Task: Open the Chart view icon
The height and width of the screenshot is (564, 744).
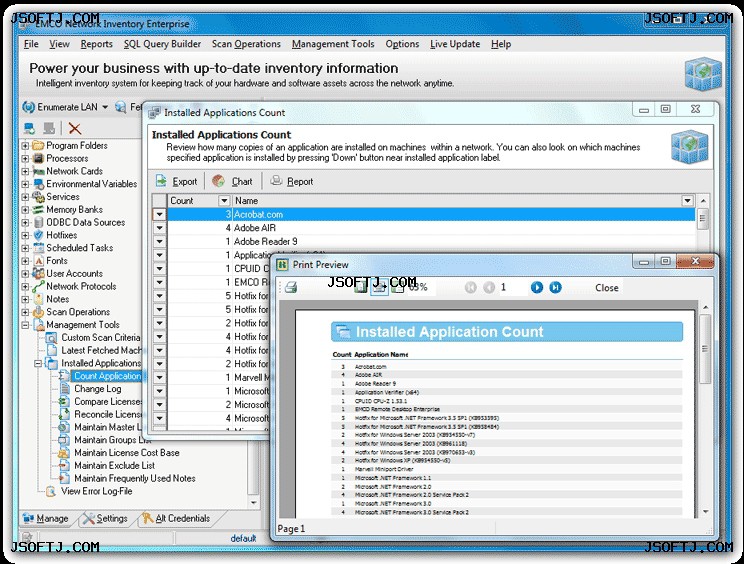Action: tap(219, 181)
